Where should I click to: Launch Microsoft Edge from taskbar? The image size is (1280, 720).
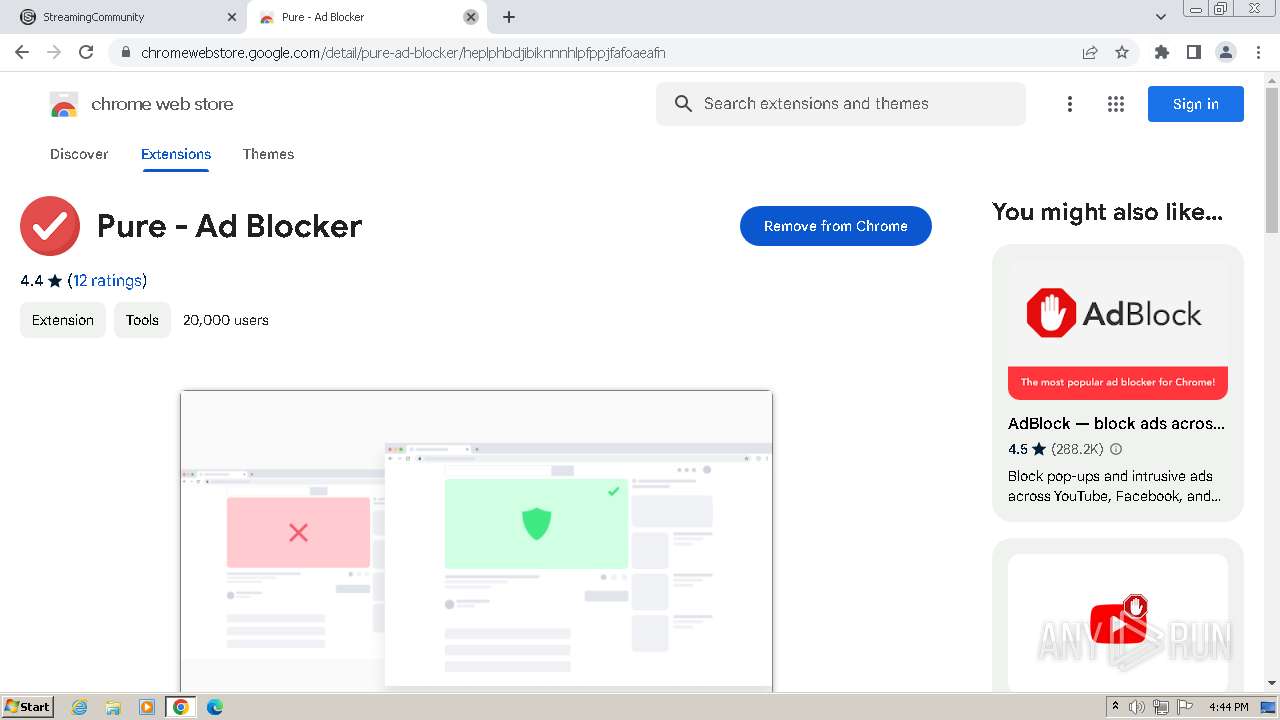(x=214, y=707)
